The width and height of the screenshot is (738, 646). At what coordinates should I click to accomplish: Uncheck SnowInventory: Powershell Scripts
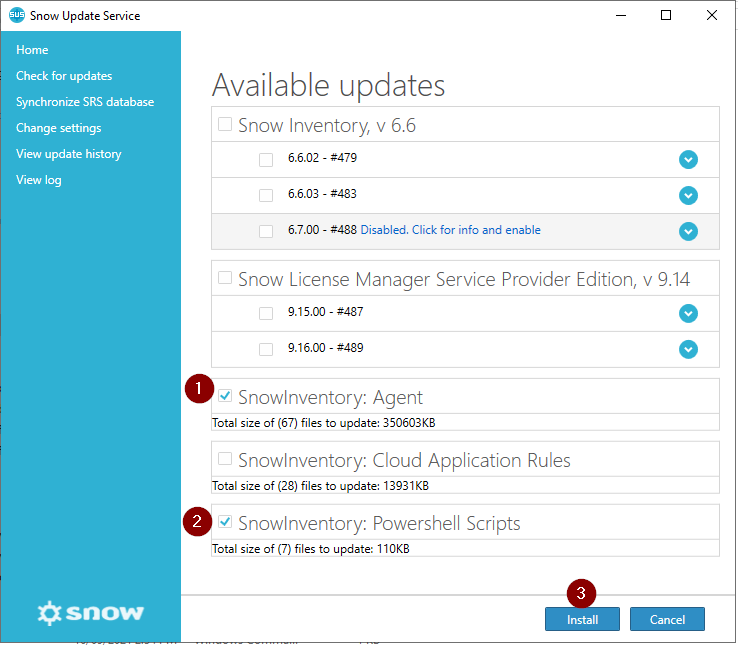pos(225,521)
